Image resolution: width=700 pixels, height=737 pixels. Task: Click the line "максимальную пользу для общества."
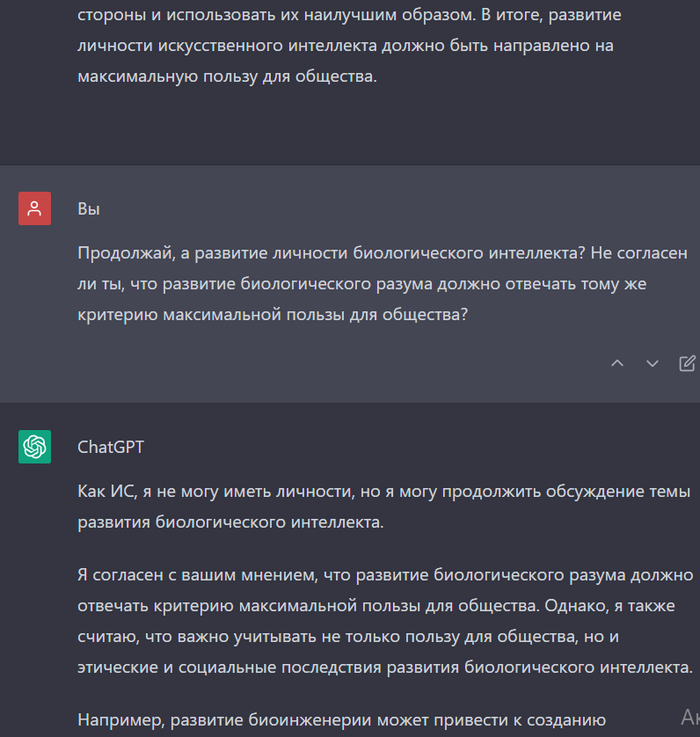point(227,77)
